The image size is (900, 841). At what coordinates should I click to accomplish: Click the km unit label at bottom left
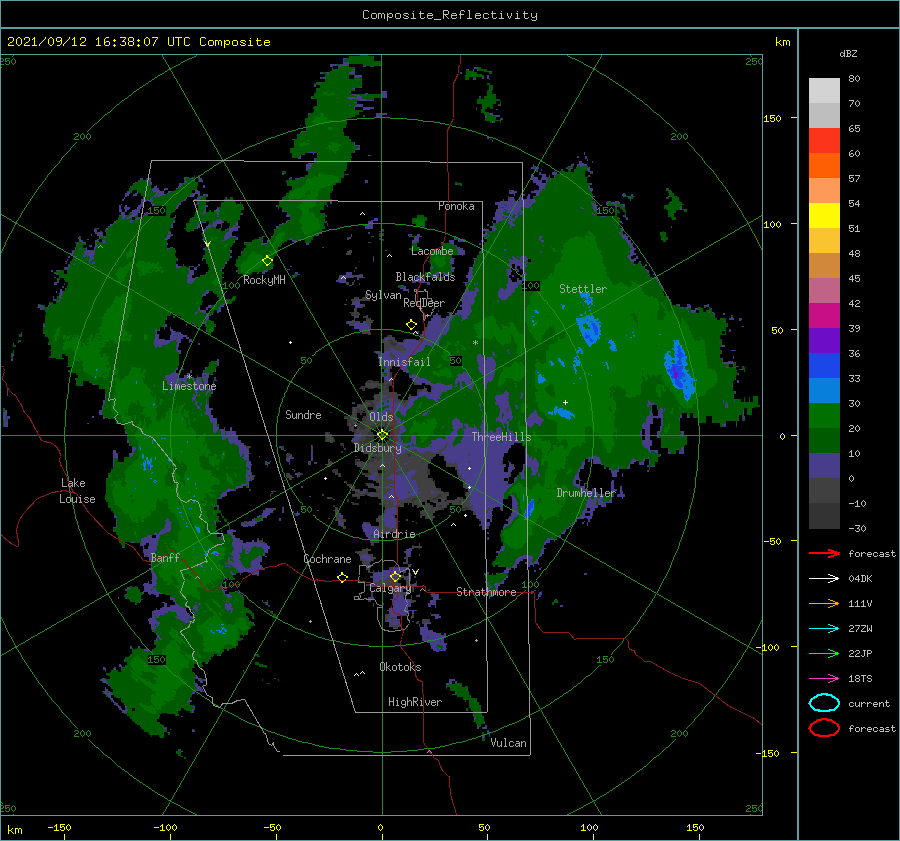pos(14,830)
